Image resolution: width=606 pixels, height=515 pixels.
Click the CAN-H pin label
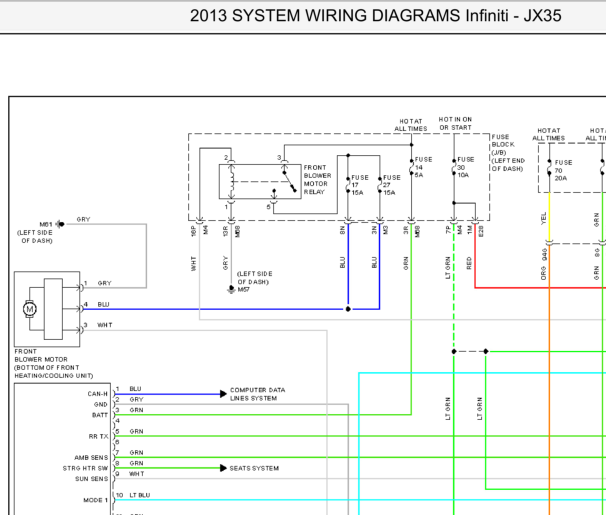point(97,394)
